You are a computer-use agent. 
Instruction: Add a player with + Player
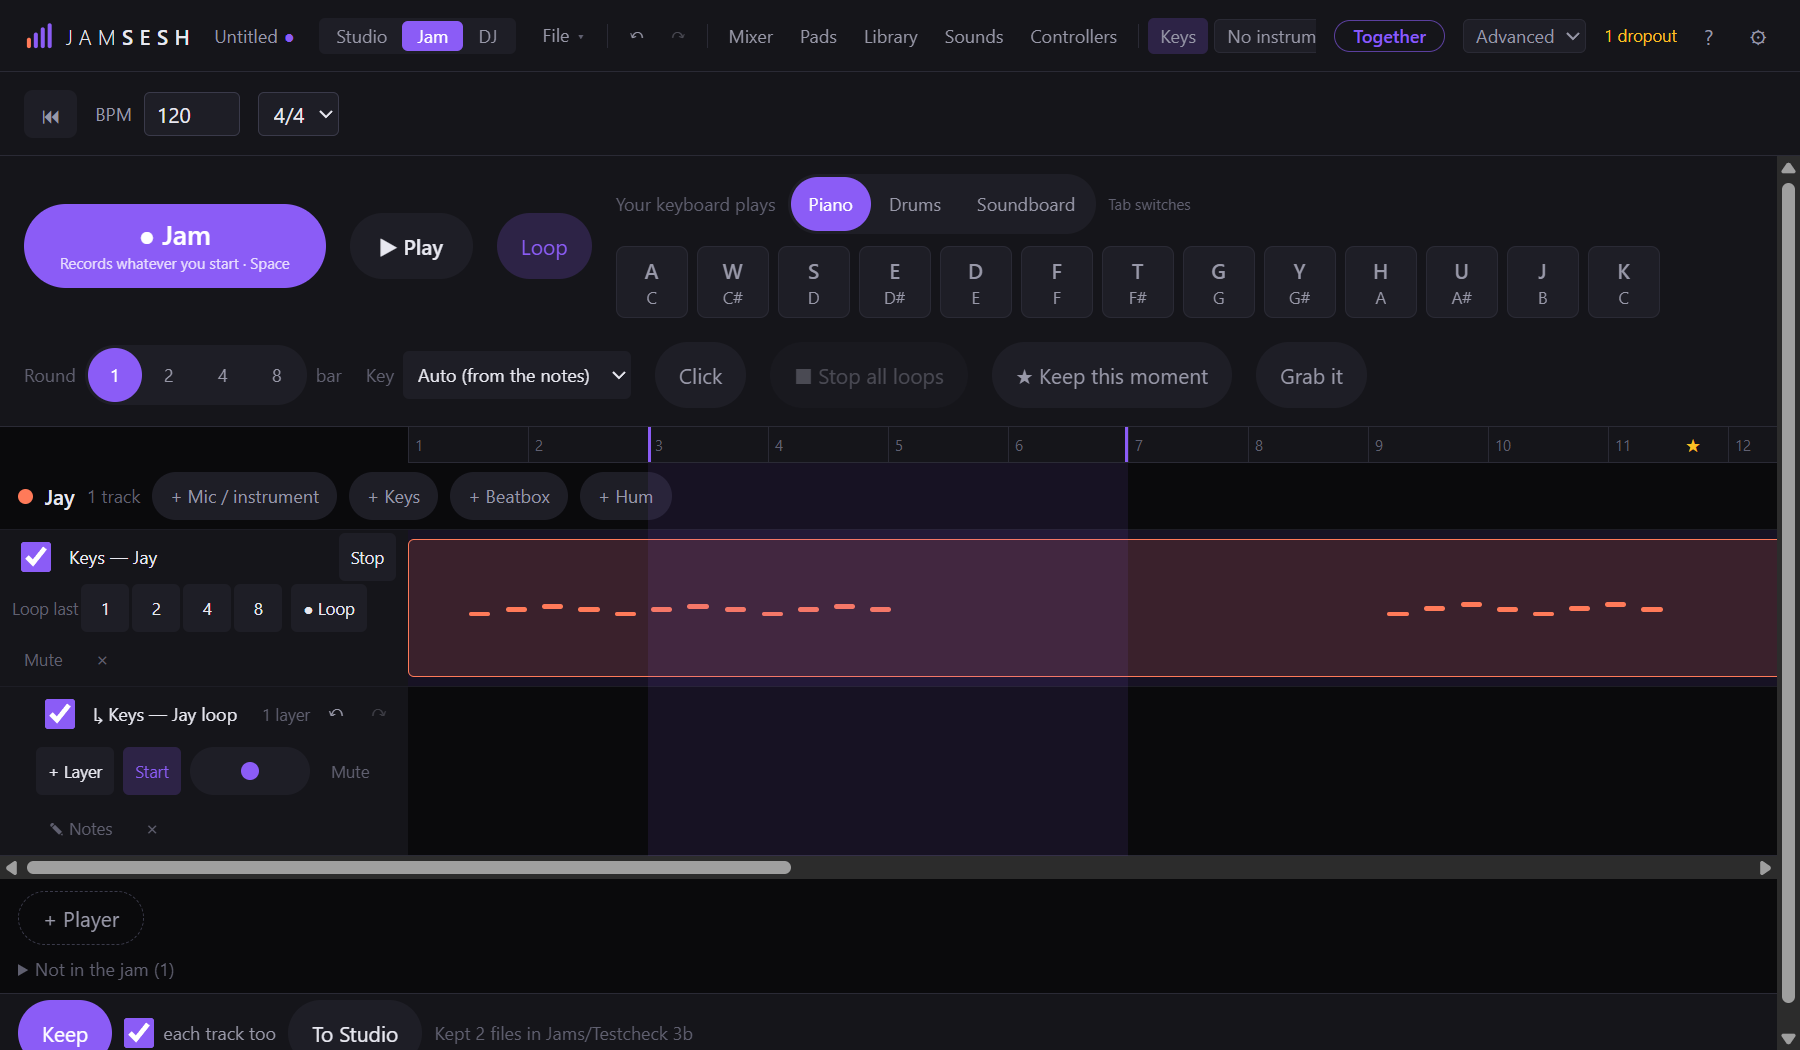pyautogui.click(x=81, y=919)
